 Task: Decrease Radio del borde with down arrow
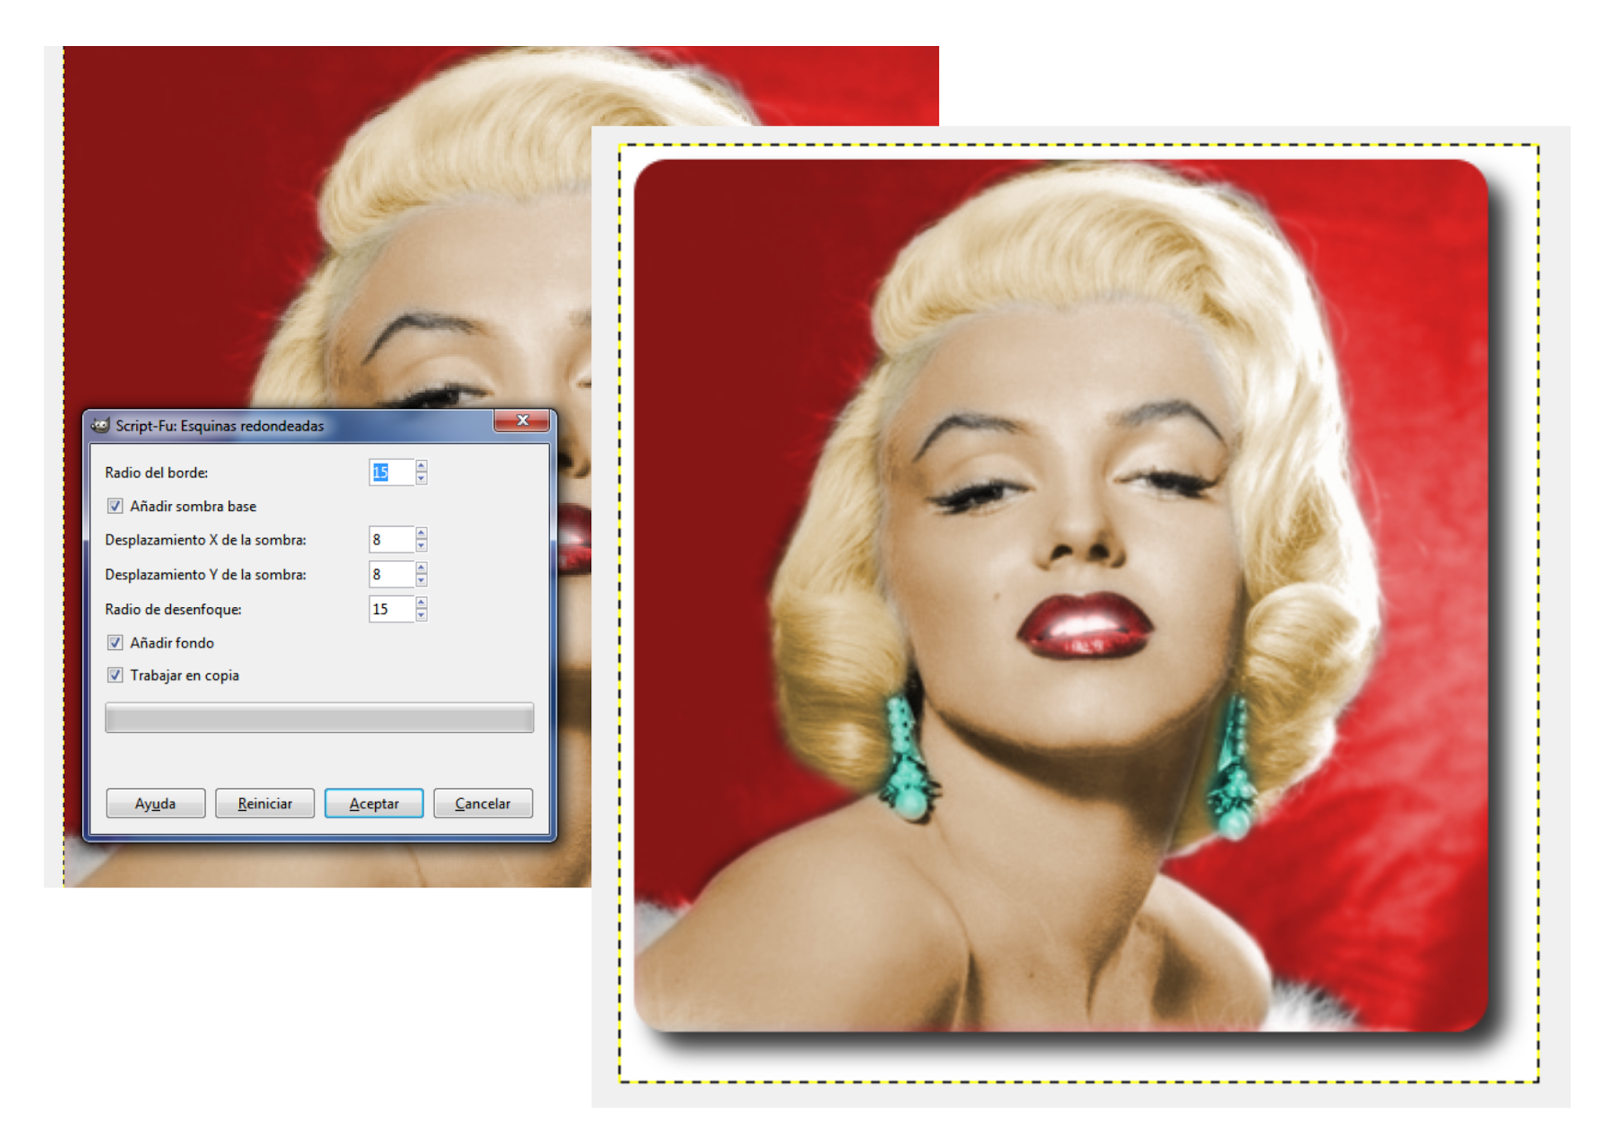pyautogui.click(x=421, y=478)
